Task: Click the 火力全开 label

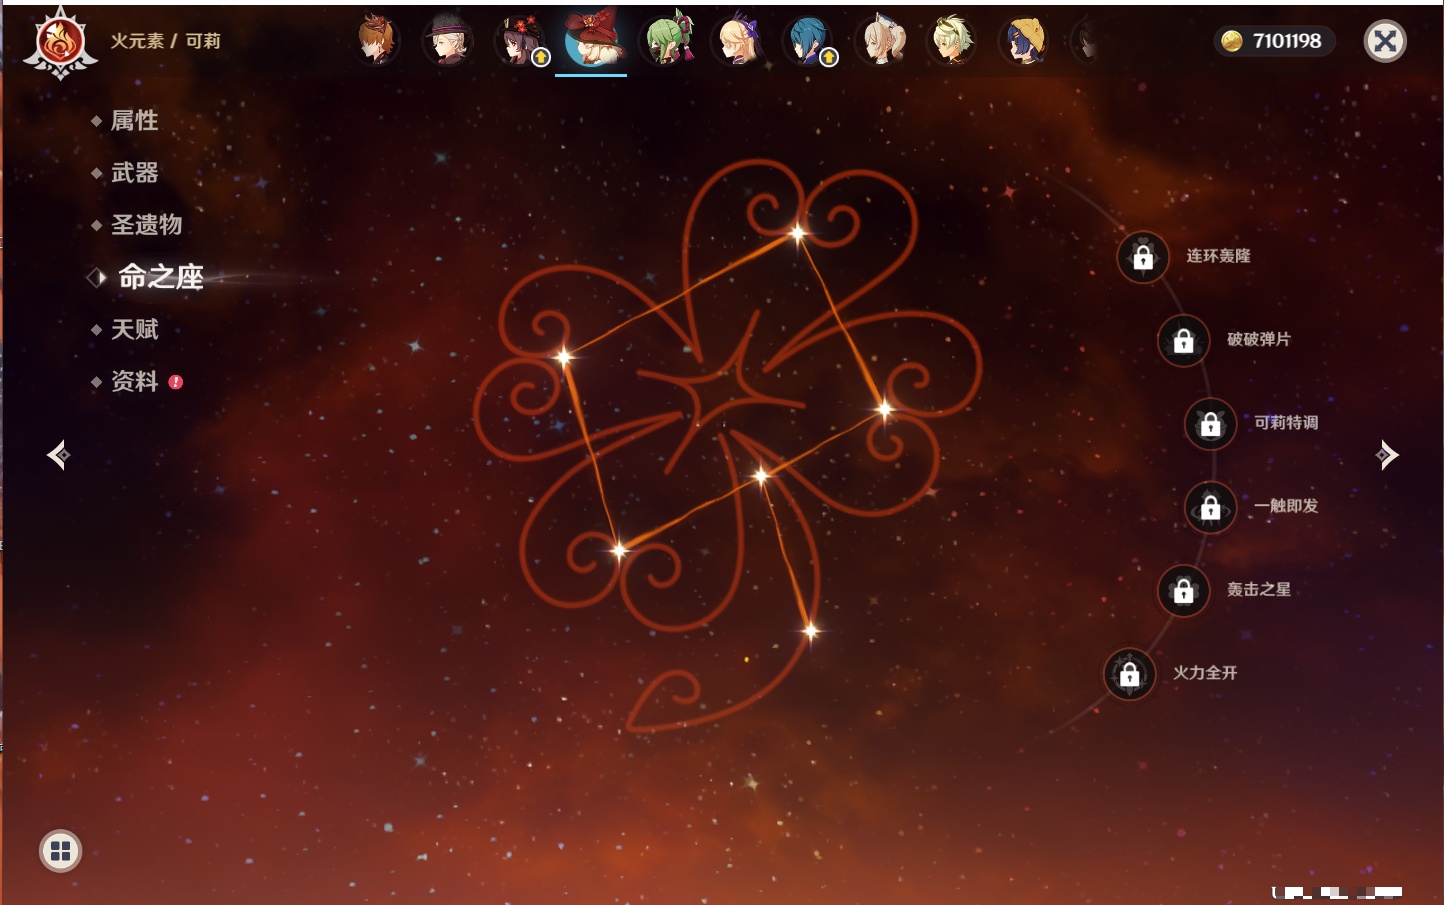Action: (x=1205, y=673)
